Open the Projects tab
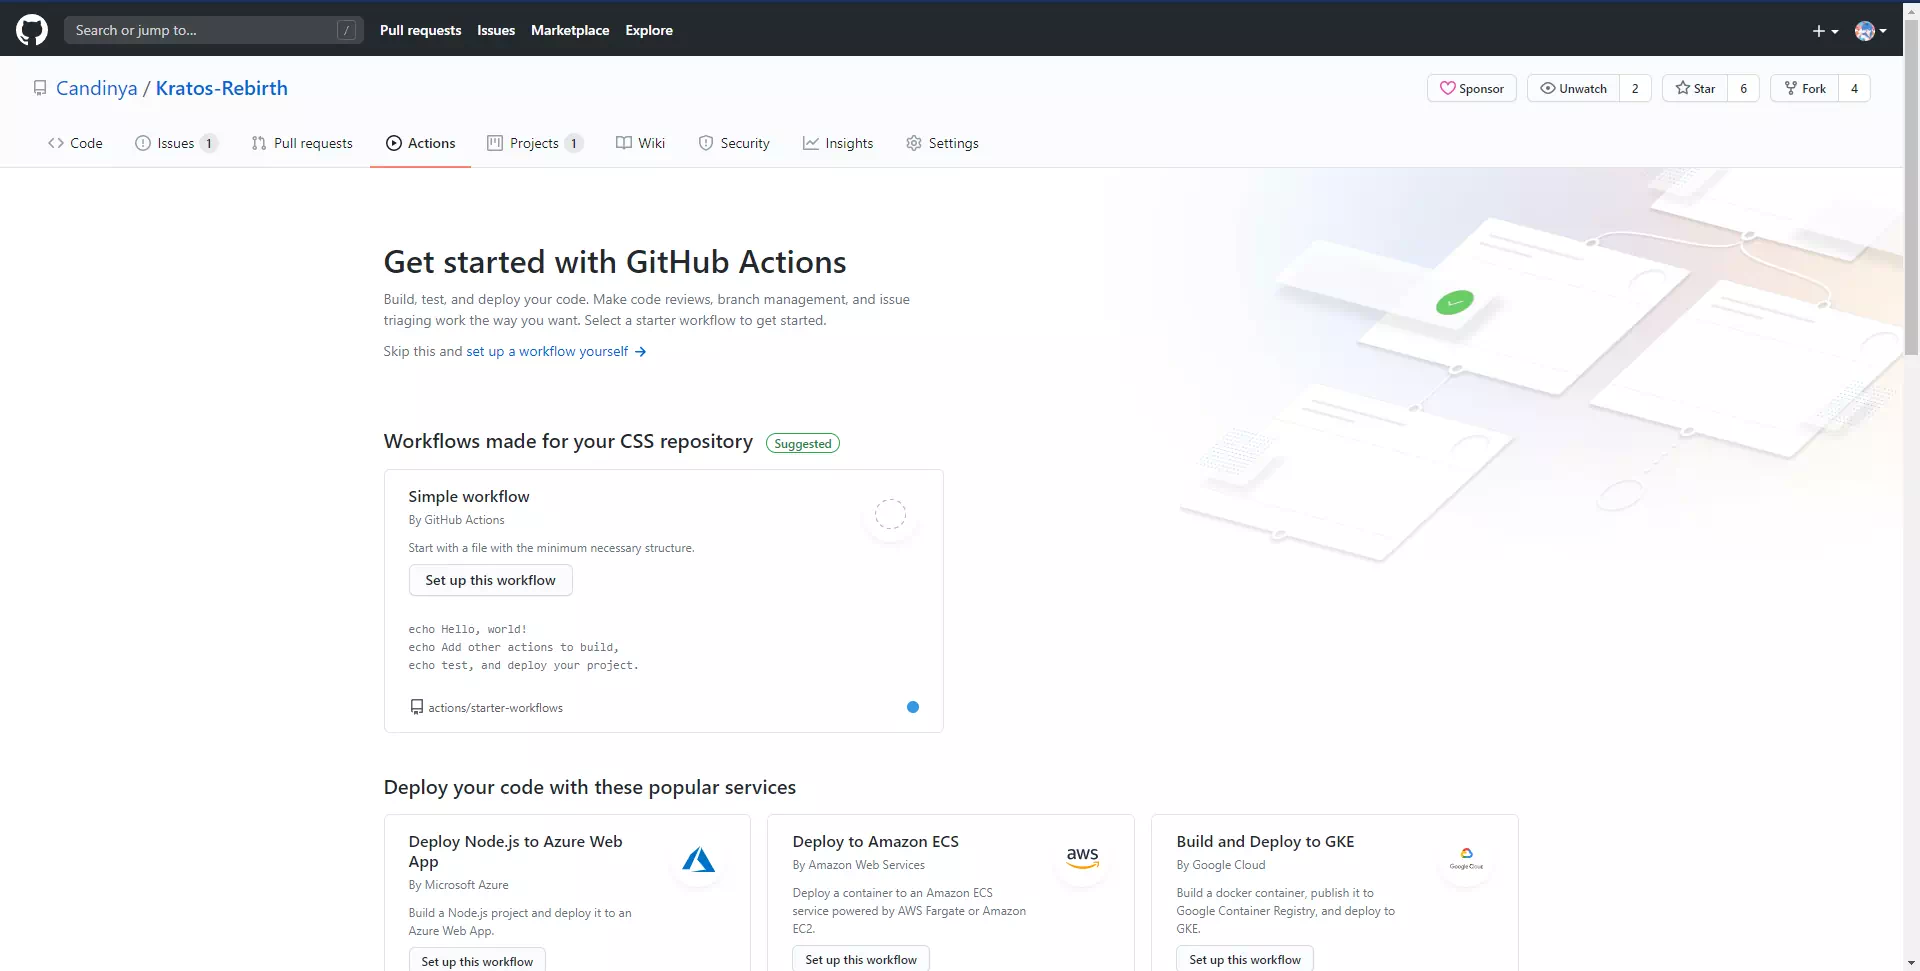1920x971 pixels. point(535,143)
